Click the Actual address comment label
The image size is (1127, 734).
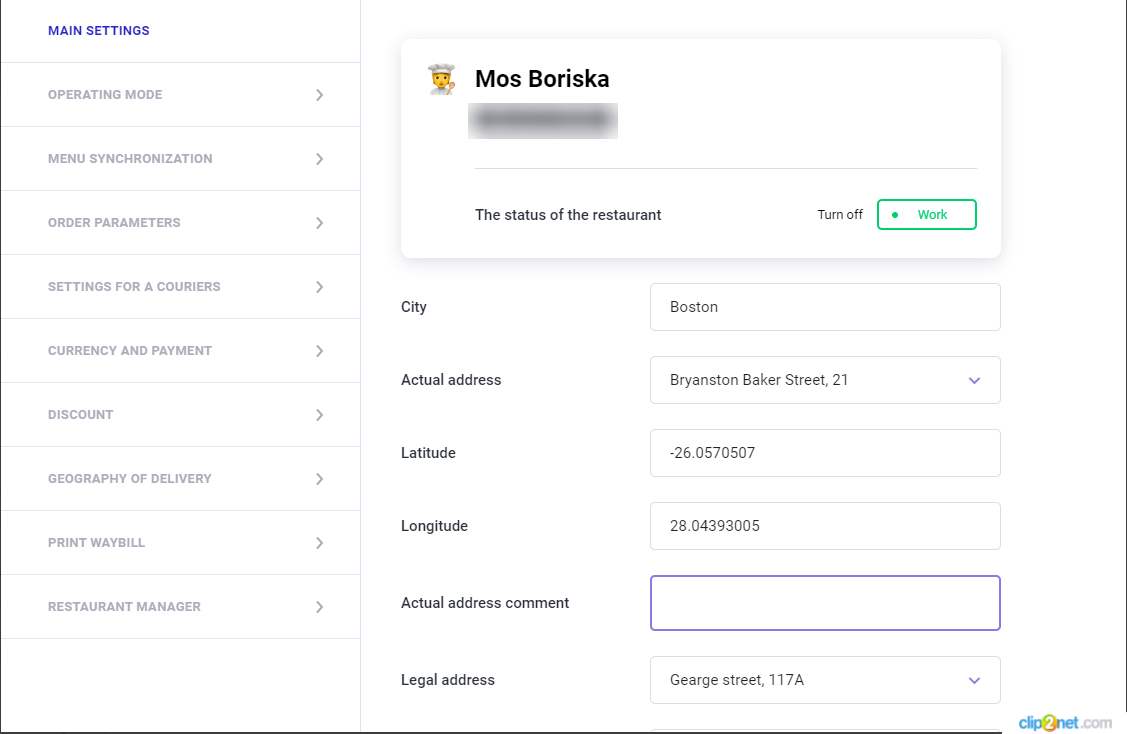[485, 603]
